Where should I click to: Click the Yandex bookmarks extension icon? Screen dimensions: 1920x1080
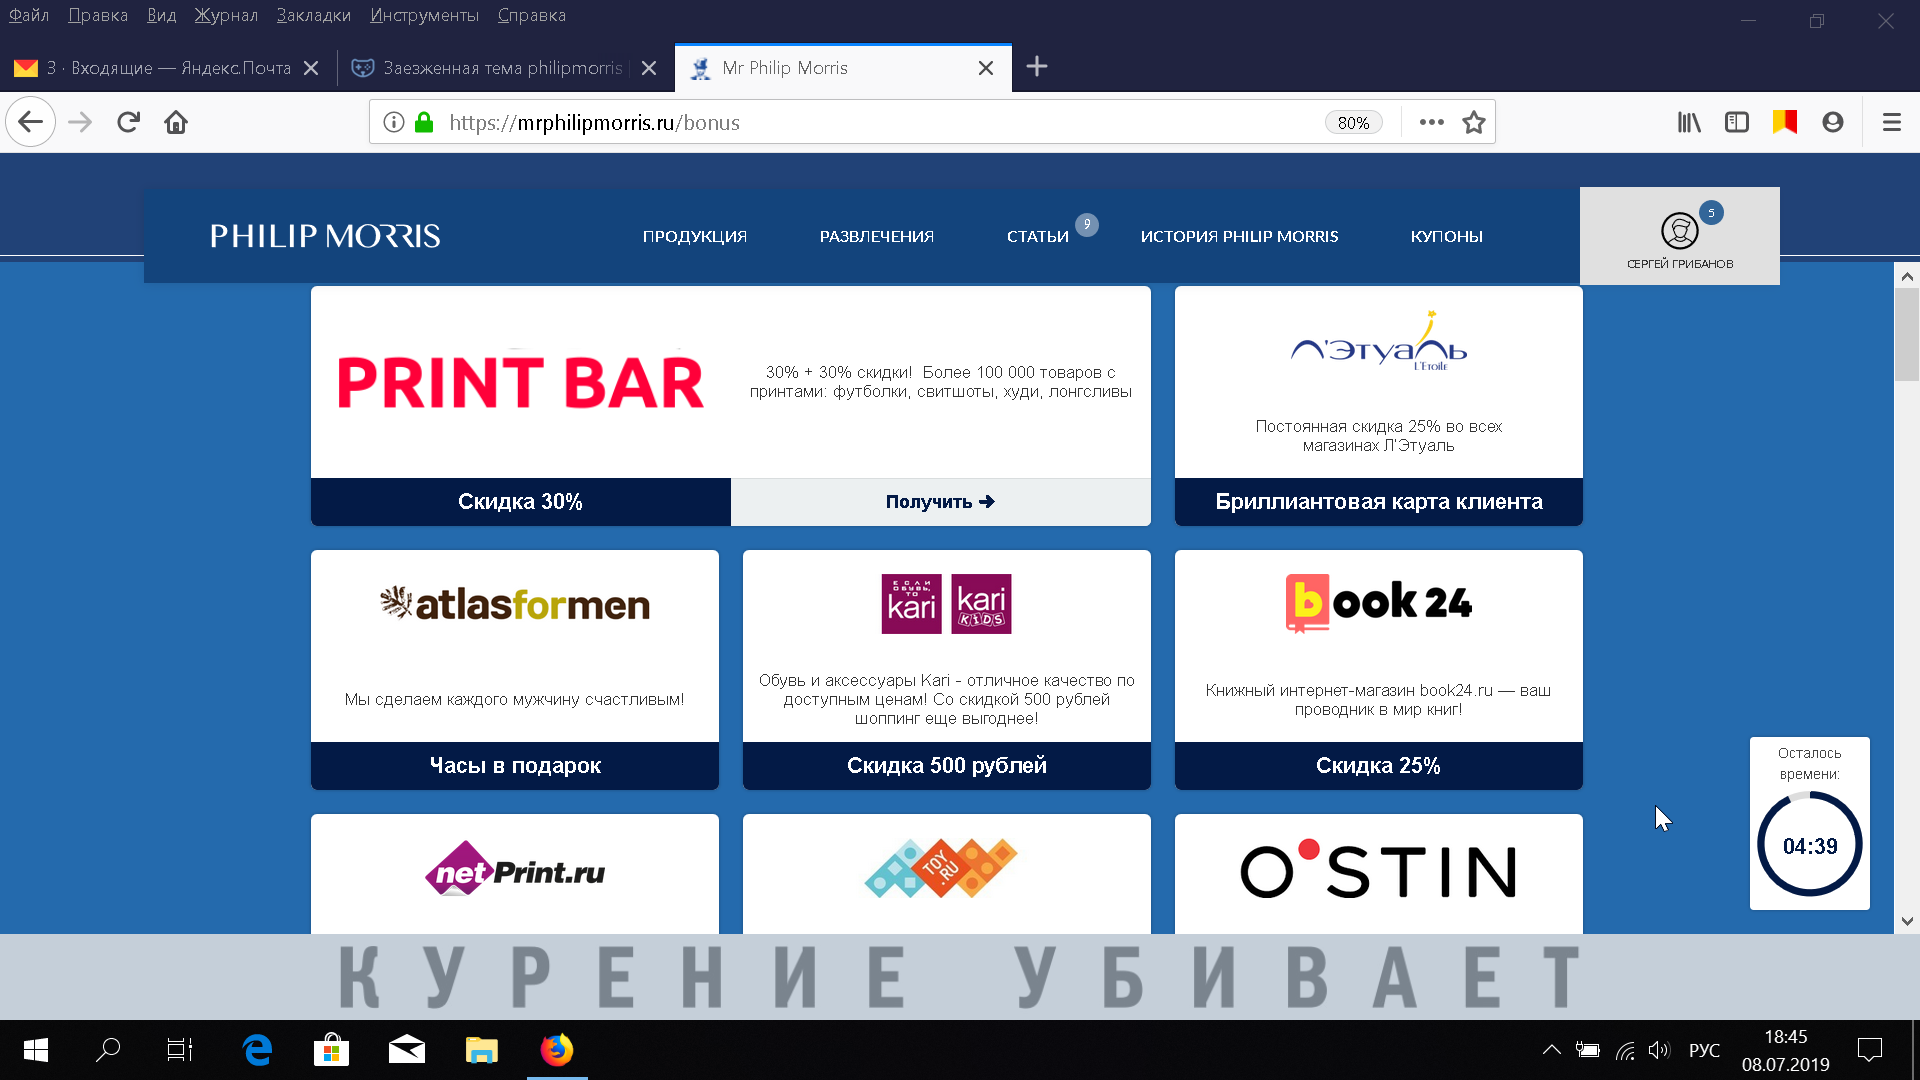(1785, 122)
